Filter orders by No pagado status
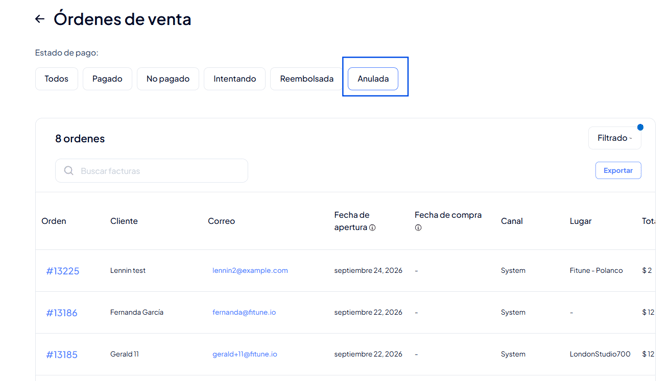 tap(168, 79)
